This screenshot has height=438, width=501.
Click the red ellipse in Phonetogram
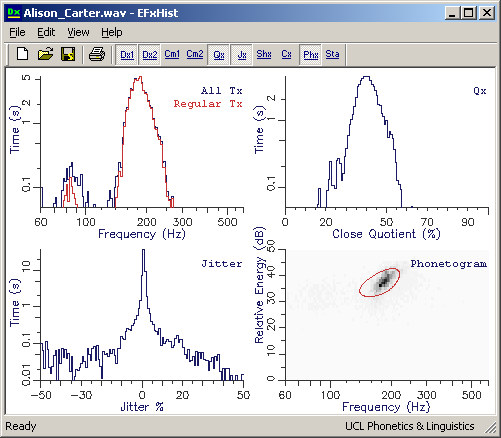tap(380, 282)
